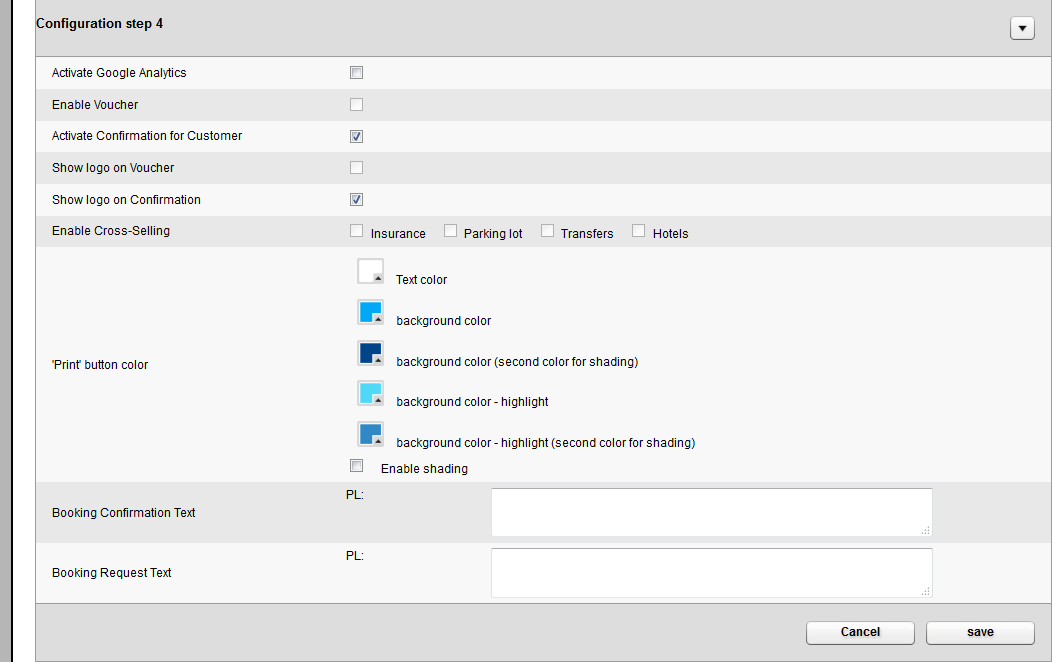Tick the Enable Voucher checkbox
1053x662 pixels.
click(x=357, y=105)
